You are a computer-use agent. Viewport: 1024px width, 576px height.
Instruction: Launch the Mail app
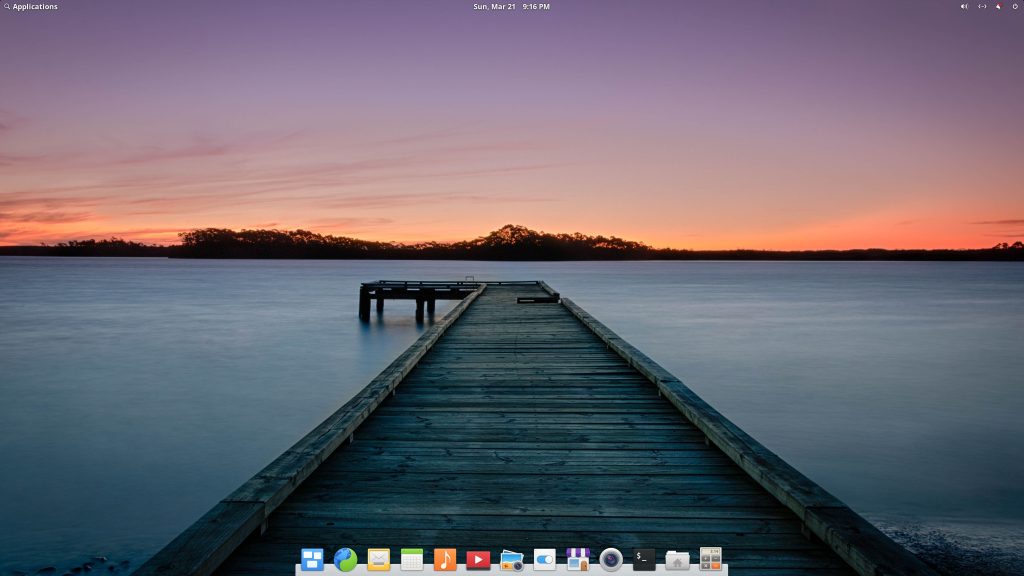(x=378, y=560)
